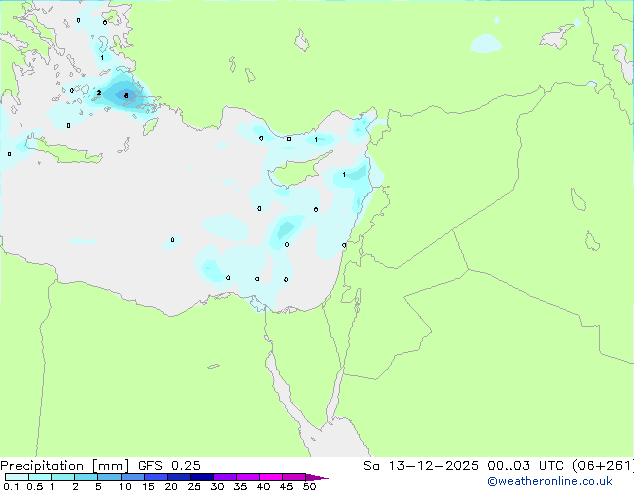Click the 35–40 mm legend color segment
This screenshot has width=634, height=490.
pos(248,477)
